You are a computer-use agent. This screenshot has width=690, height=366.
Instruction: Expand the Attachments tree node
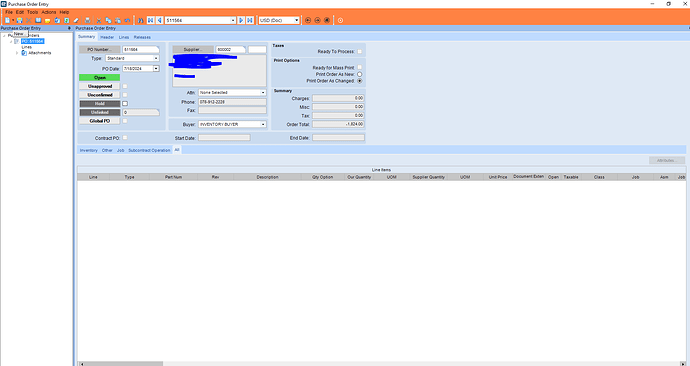(17, 53)
